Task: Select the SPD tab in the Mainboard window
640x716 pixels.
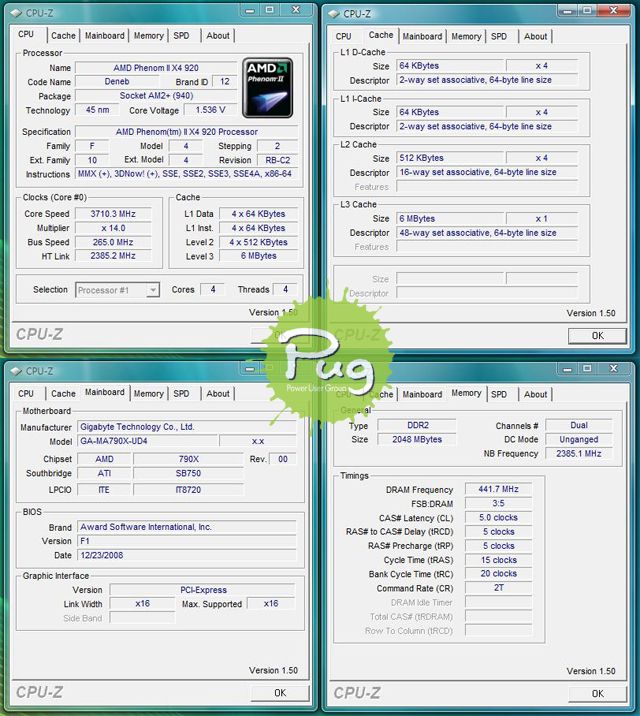Action: (x=181, y=394)
